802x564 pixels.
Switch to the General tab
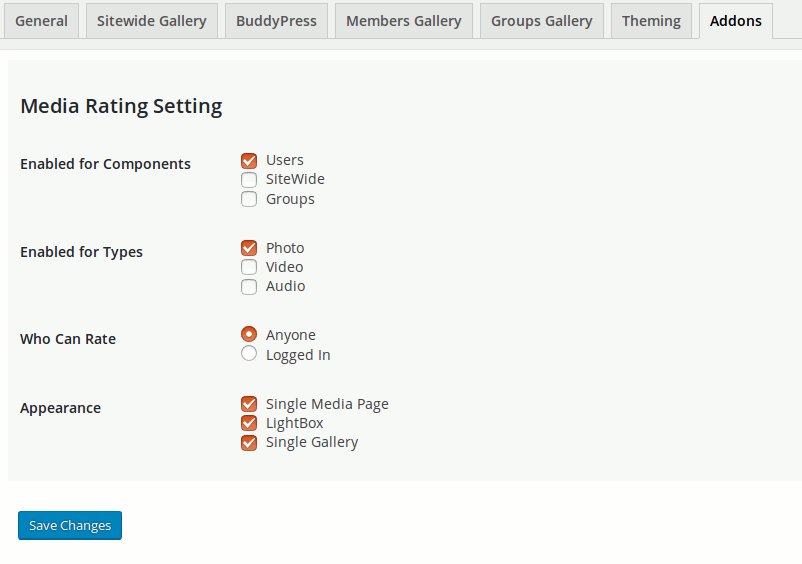pyautogui.click(x=41, y=21)
